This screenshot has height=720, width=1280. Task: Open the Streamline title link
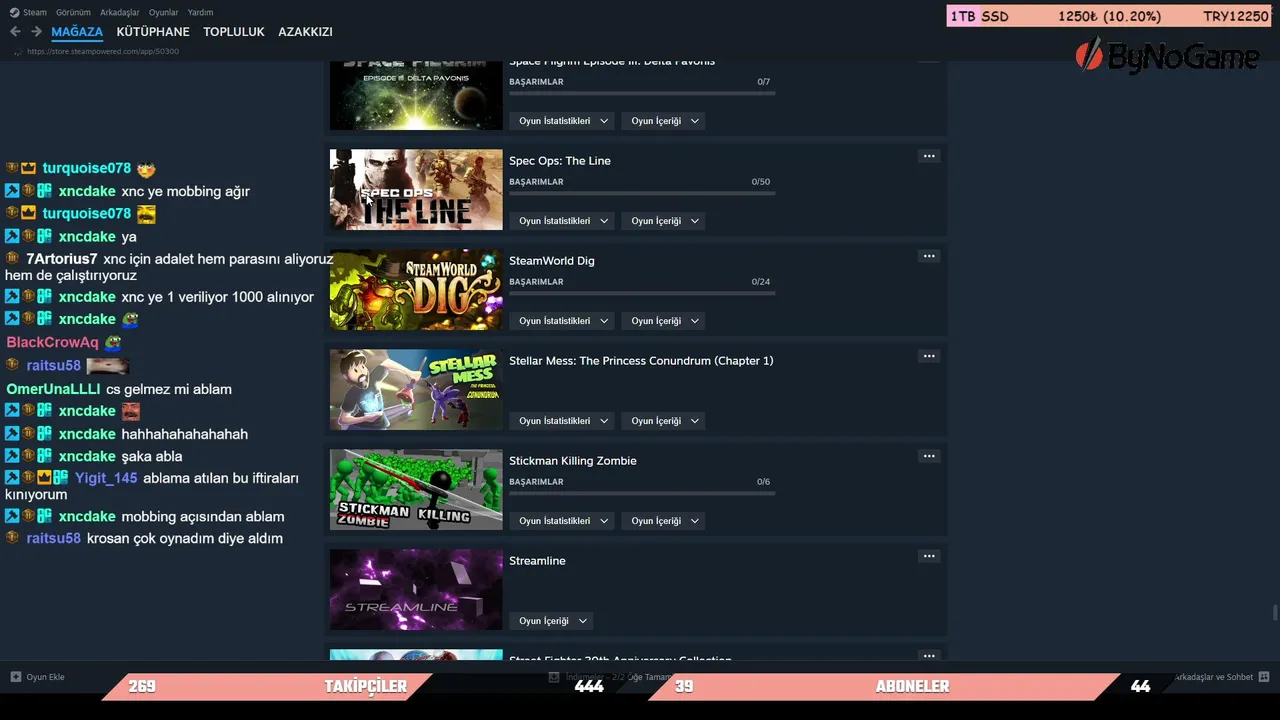pos(537,561)
